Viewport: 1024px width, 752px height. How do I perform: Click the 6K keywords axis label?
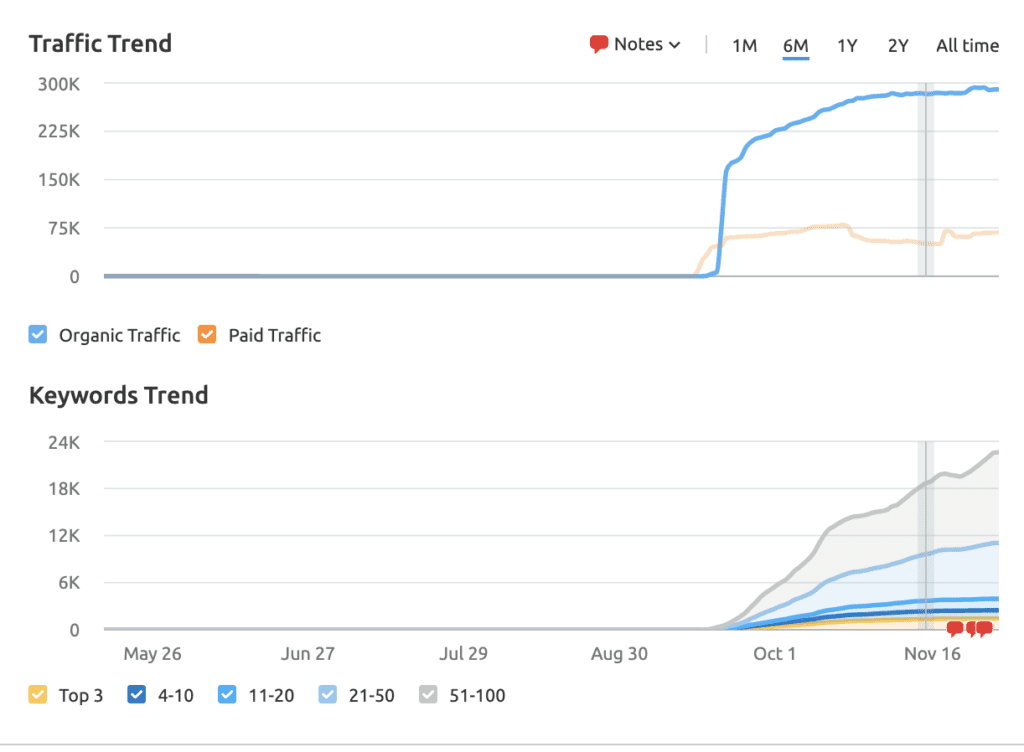click(69, 582)
